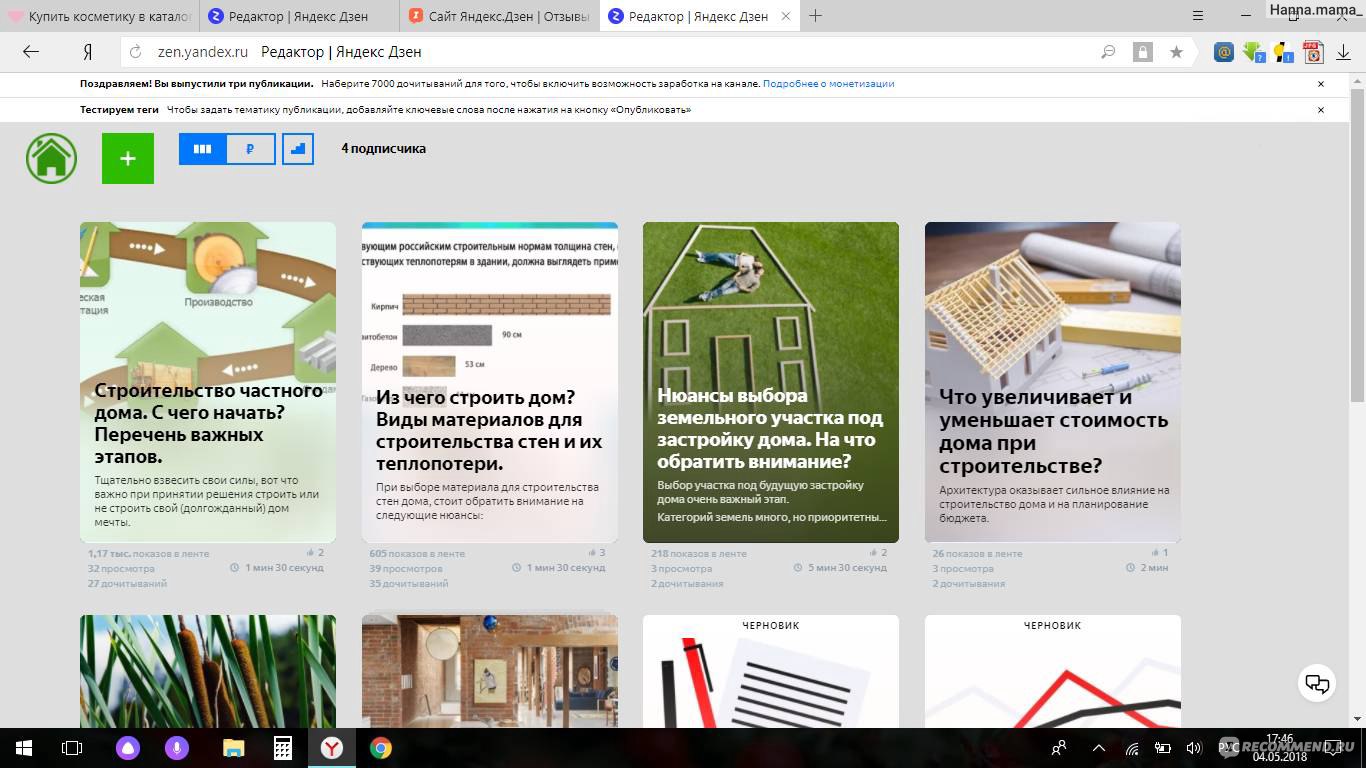
Task: Open File Explorer from the taskbar
Action: [233, 748]
